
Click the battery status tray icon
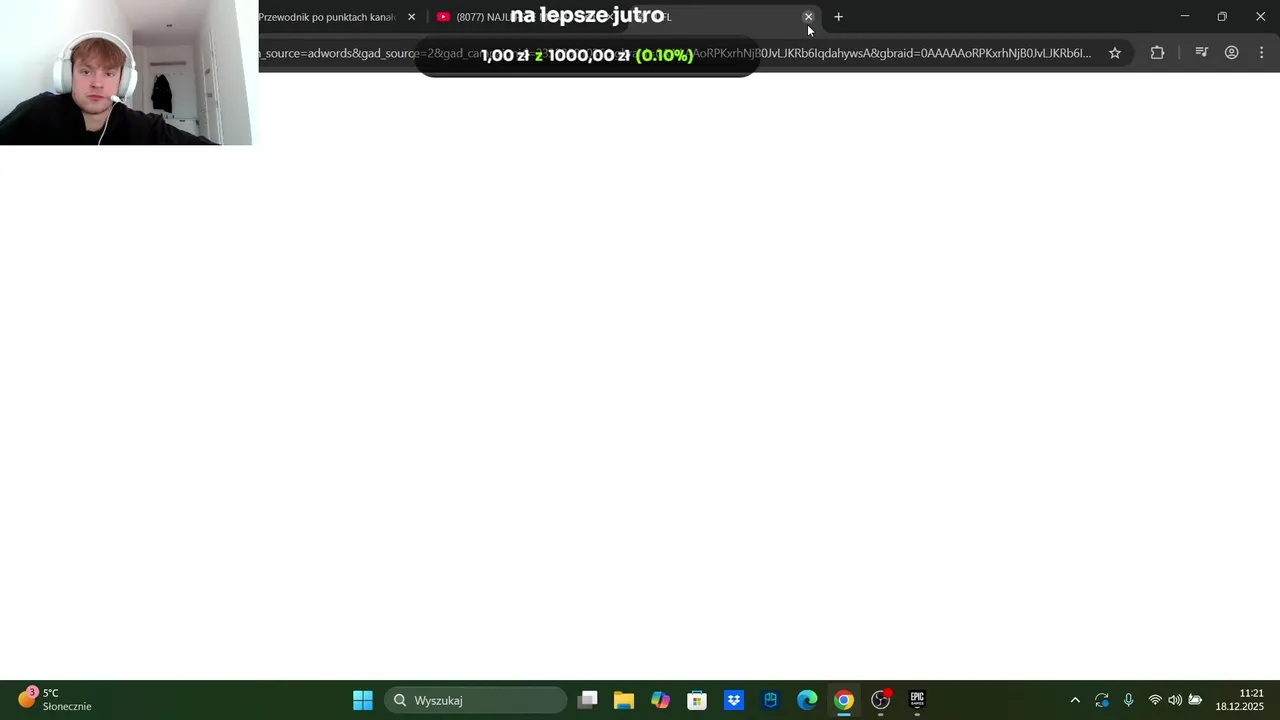1195,700
